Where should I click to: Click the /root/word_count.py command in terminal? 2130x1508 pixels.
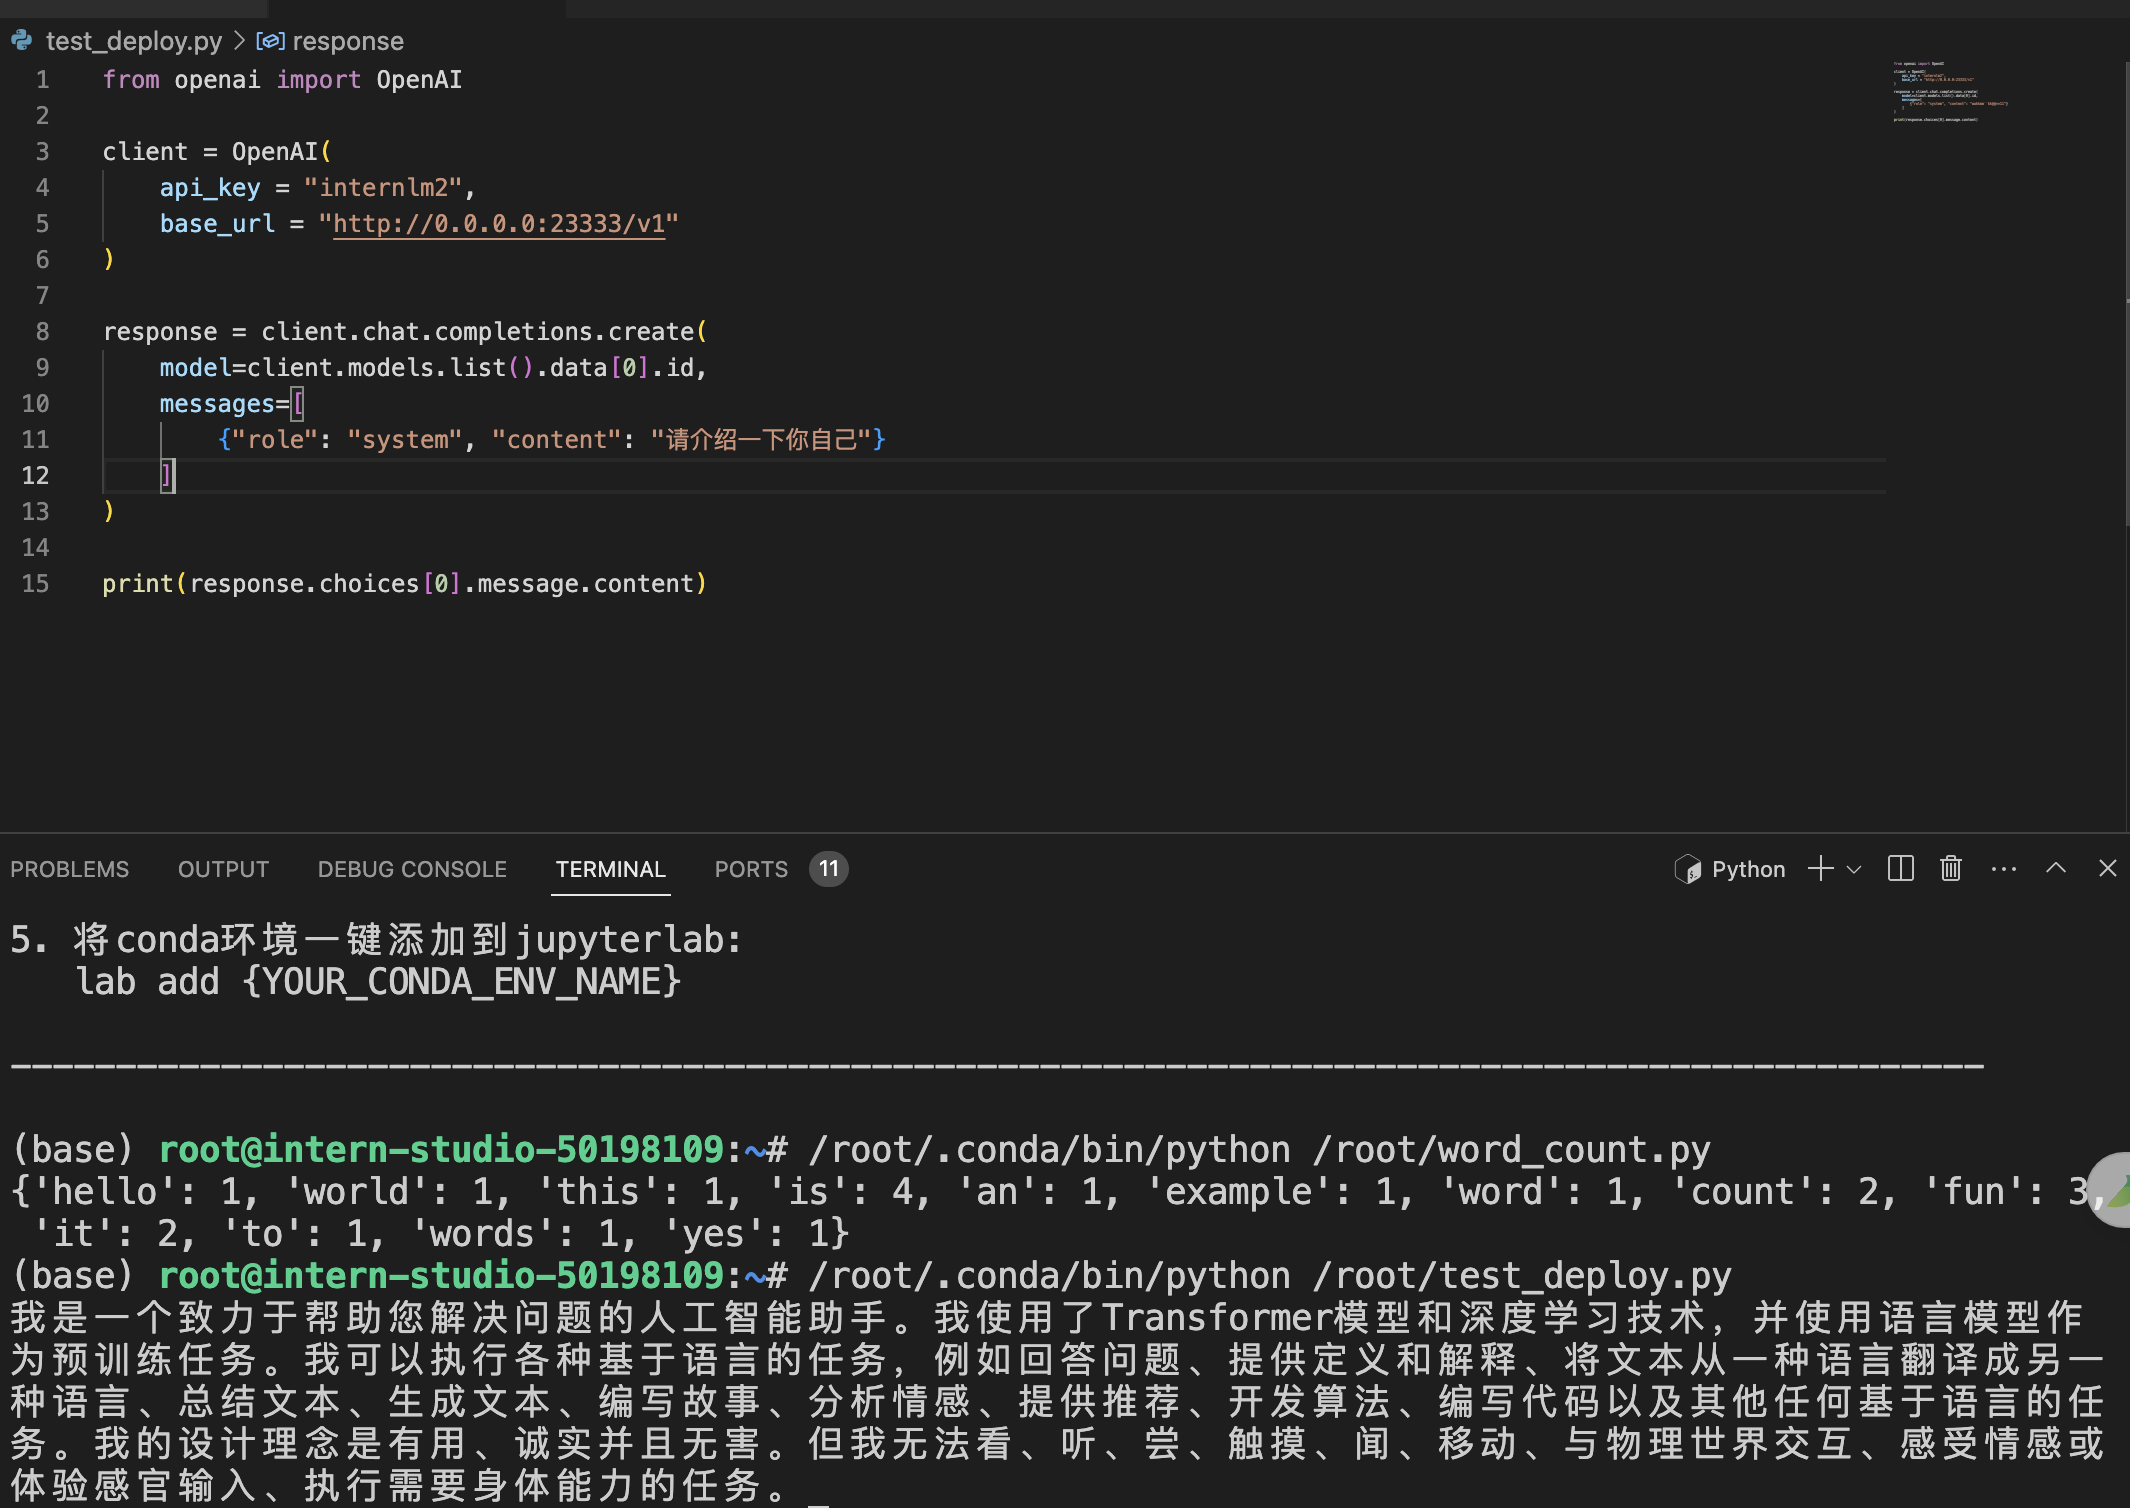[x=1260, y=1150]
